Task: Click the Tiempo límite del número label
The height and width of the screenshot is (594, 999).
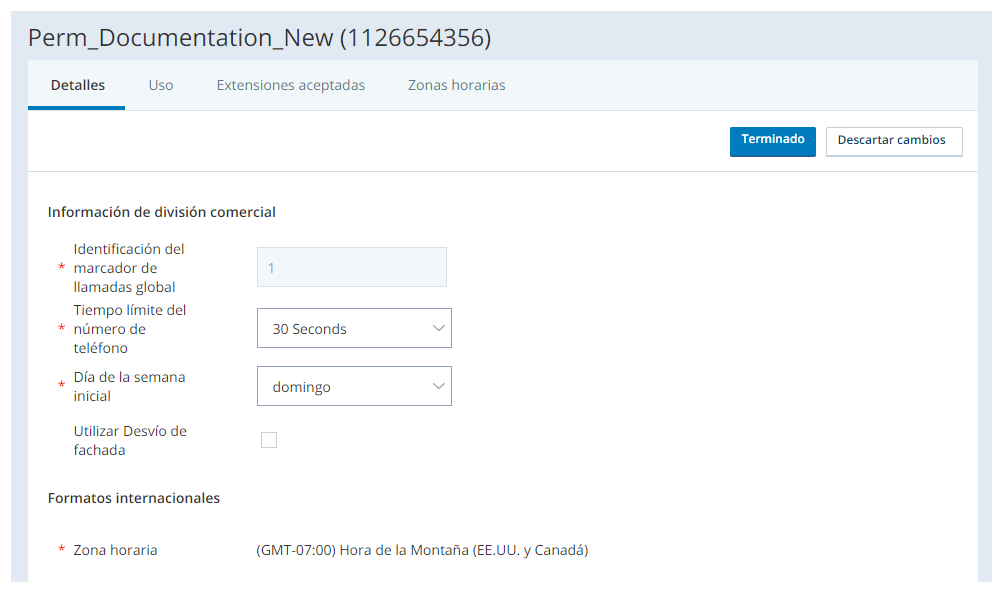Action: tap(130, 329)
